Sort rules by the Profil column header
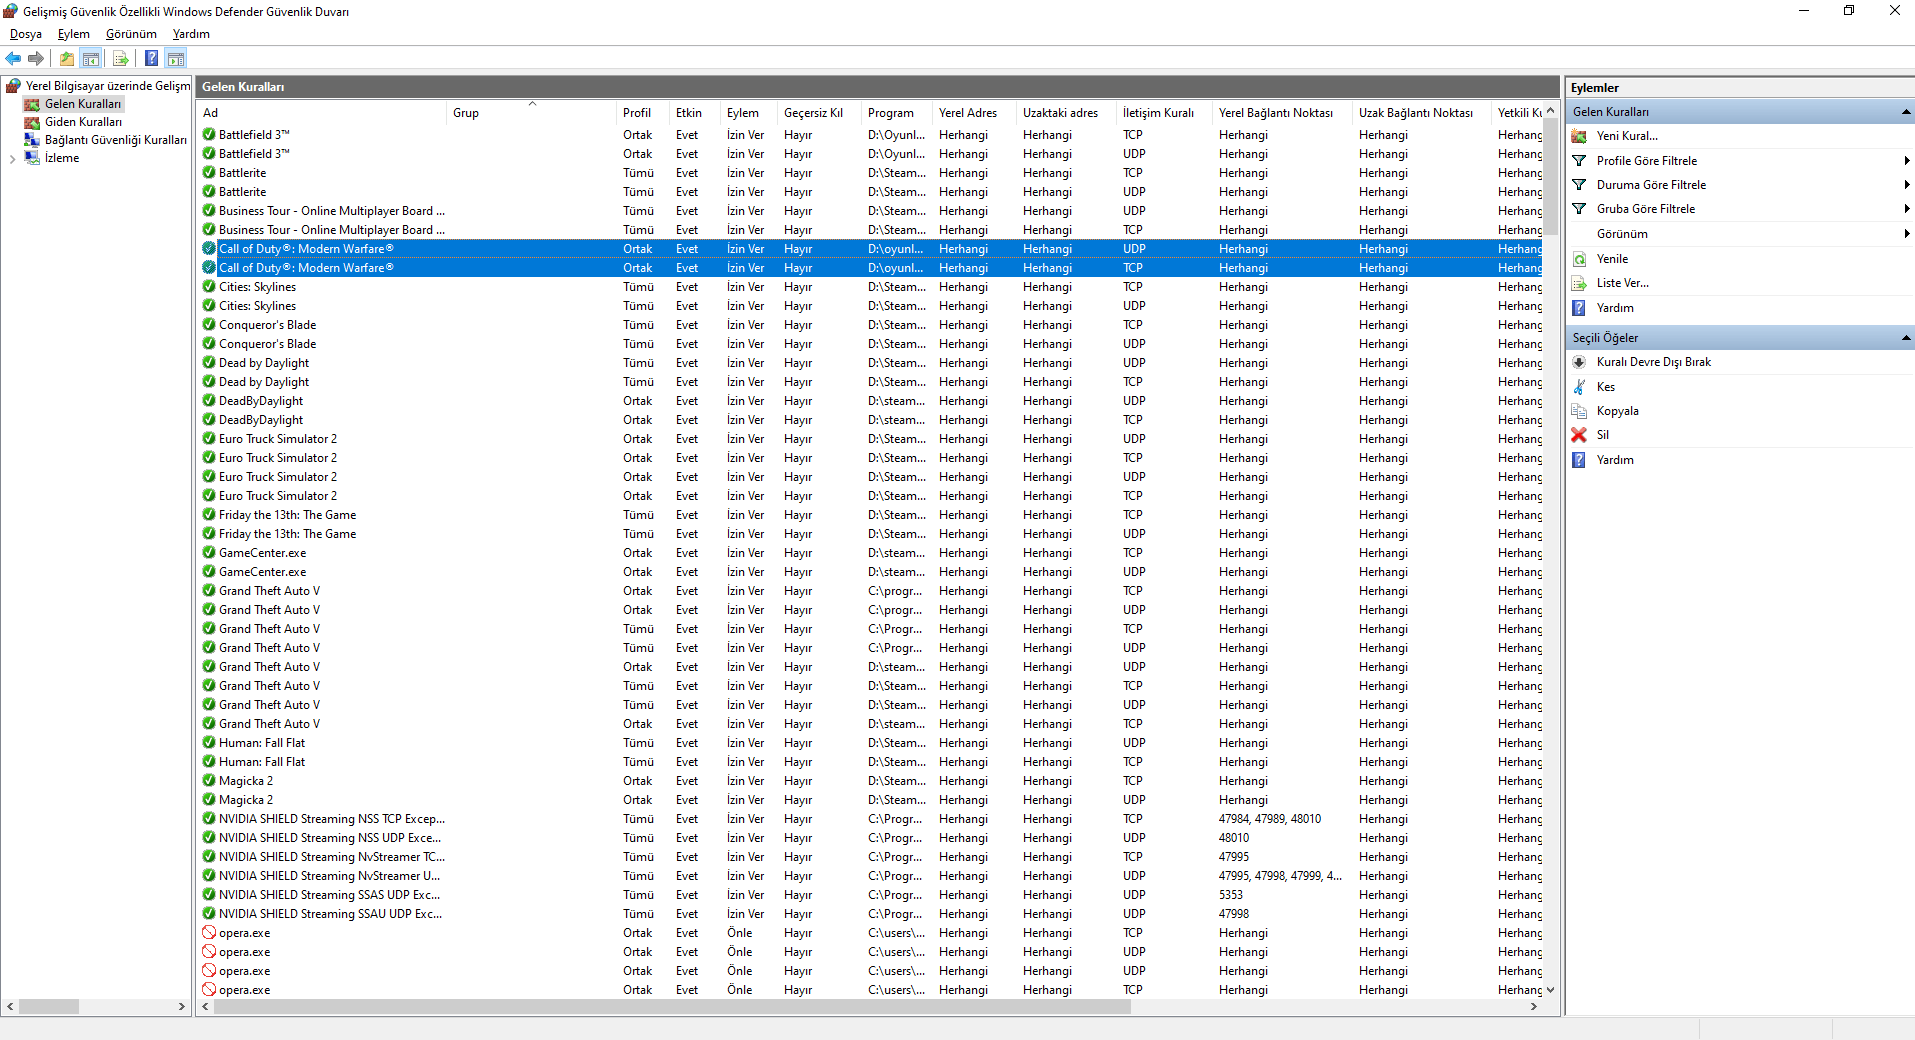 click(x=643, y=113)
